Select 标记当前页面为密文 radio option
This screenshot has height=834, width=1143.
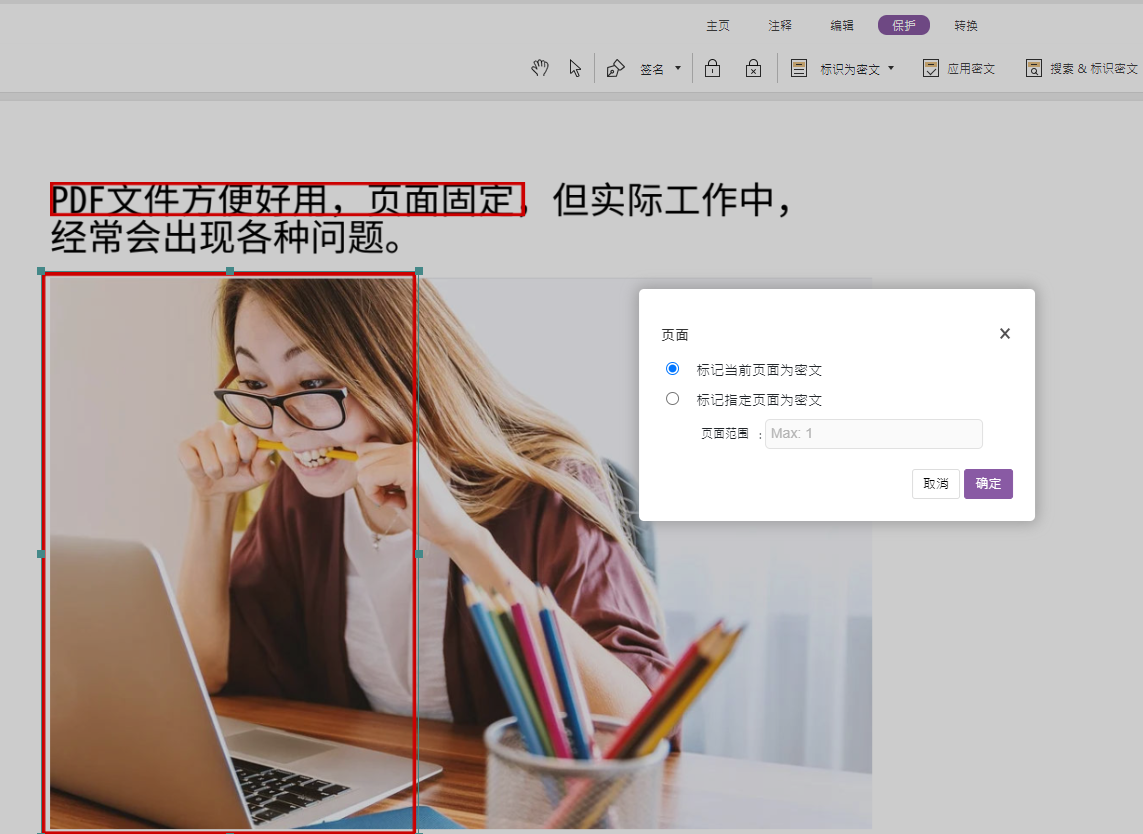672,368
